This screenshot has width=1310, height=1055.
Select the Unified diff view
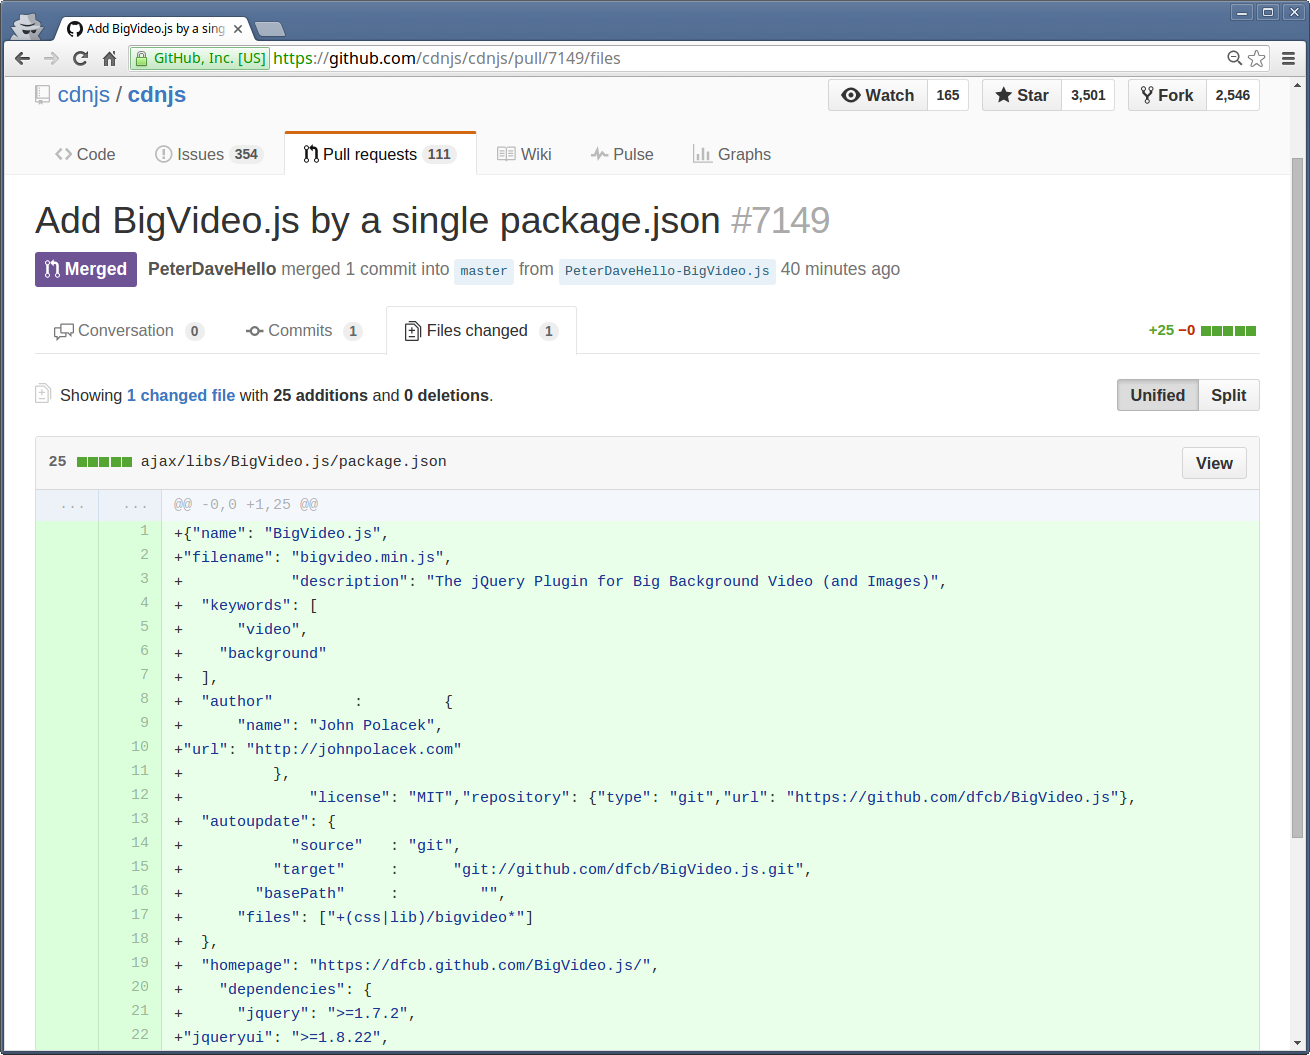[x=1157, y=395]
